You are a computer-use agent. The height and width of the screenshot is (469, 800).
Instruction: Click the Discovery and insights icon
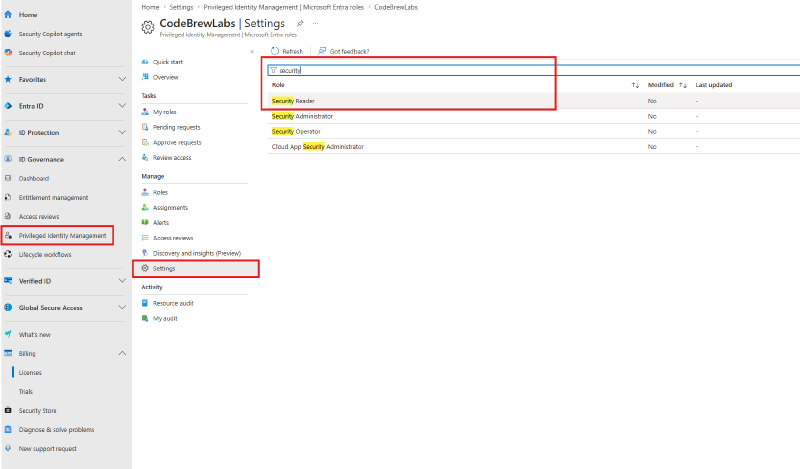pyautogui.click(x=145, y=253)
